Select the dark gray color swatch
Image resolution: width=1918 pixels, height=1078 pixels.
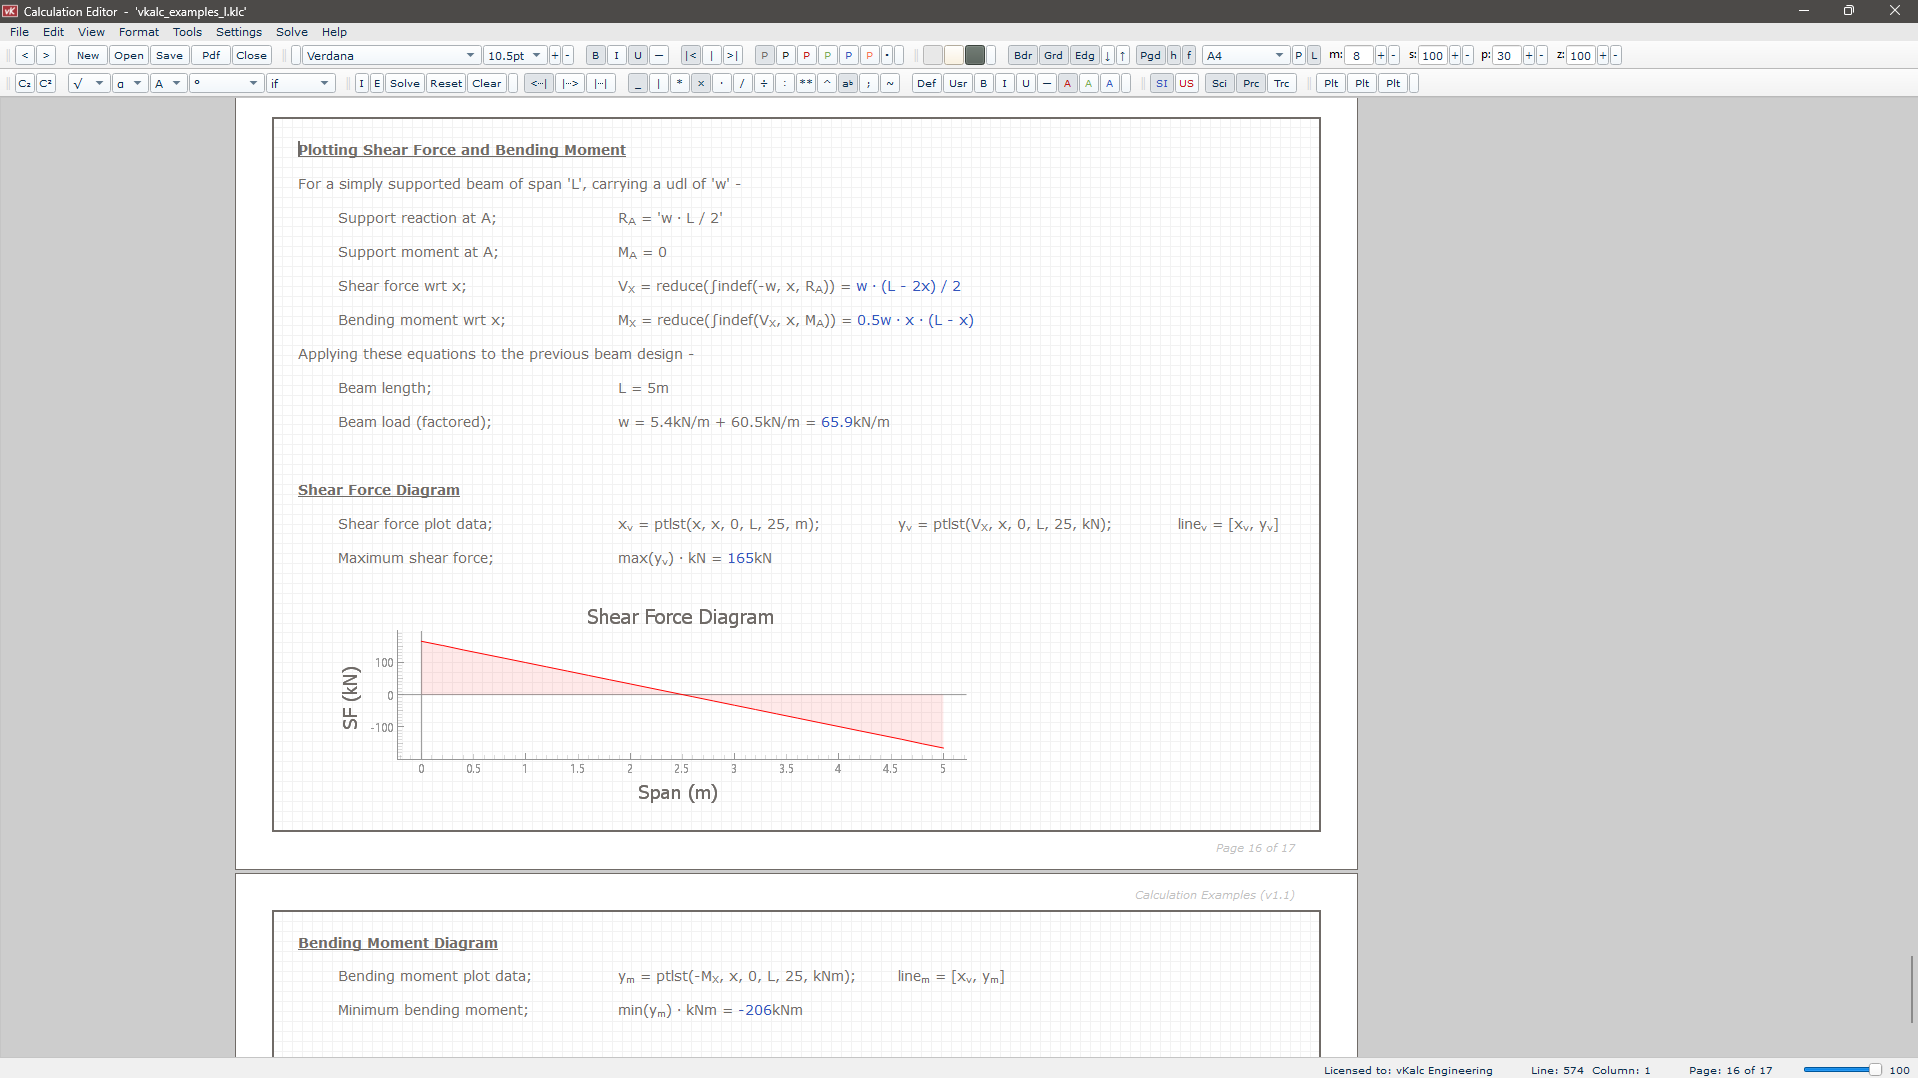click(975, 56)
